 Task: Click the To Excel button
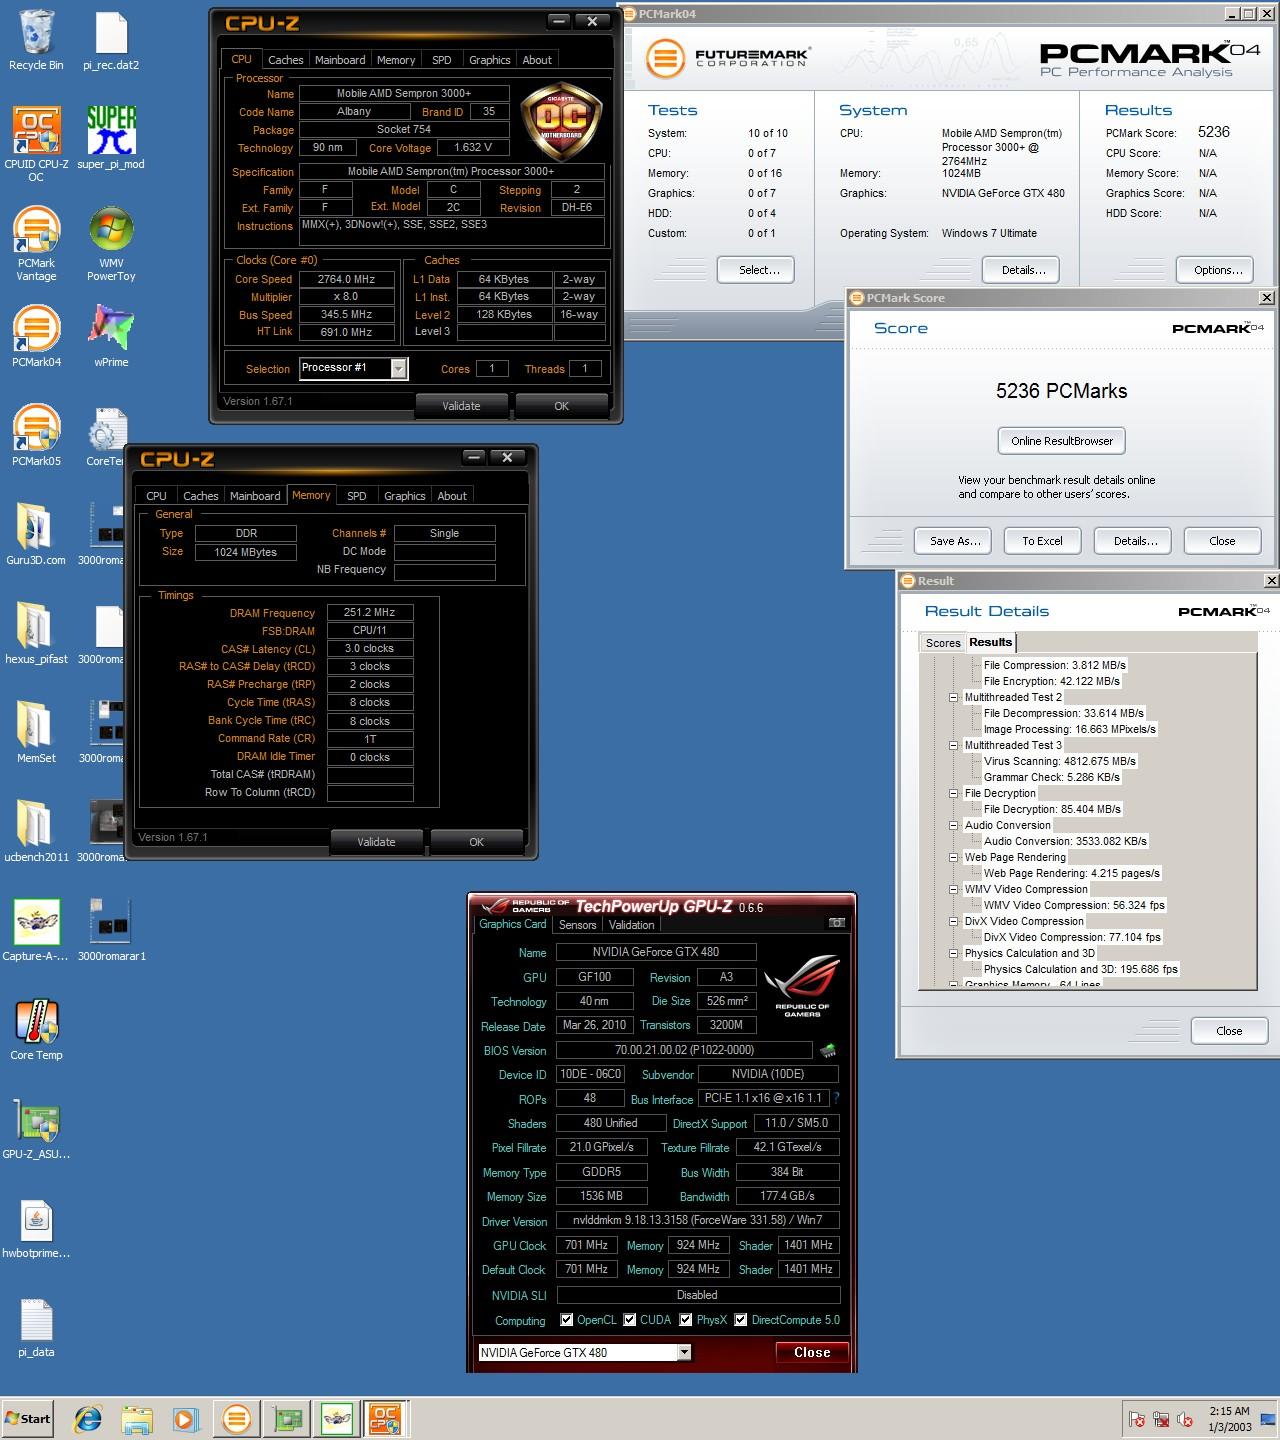click(x=1042, y=541)
